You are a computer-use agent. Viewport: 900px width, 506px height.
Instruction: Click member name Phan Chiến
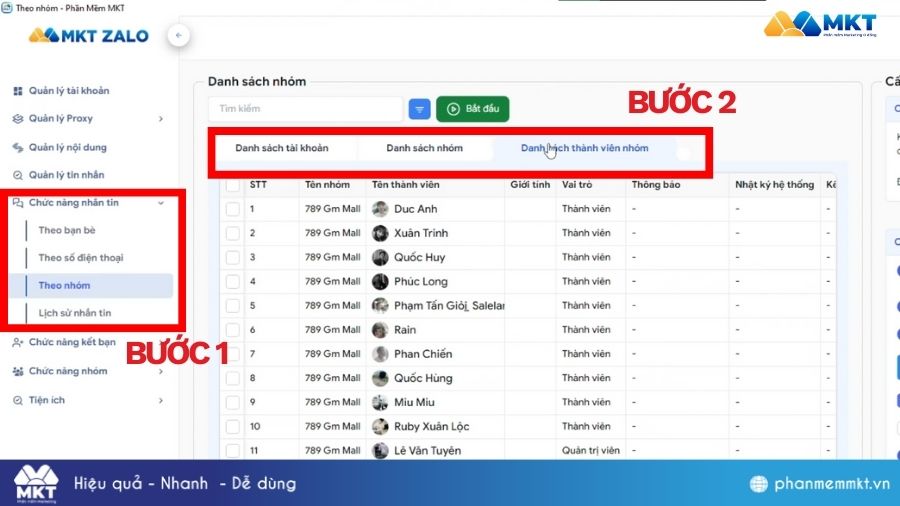[423, 354]
